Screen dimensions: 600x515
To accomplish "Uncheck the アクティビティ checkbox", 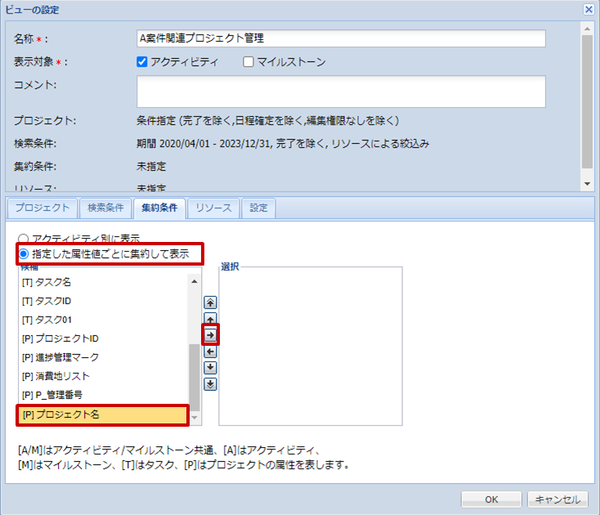I will click(x=142, y=62).
